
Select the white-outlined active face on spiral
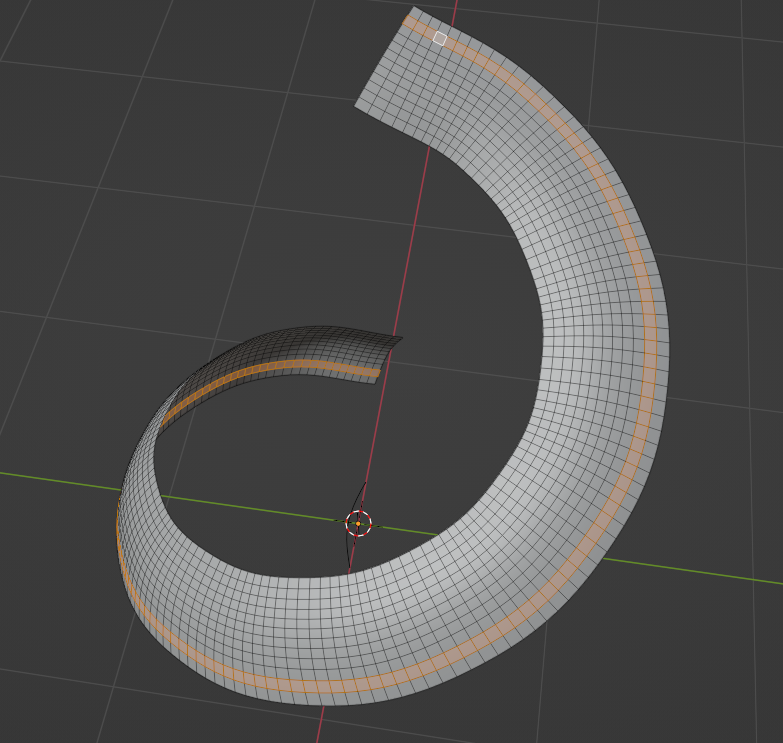pyautogui.click(x=440, y=38)
